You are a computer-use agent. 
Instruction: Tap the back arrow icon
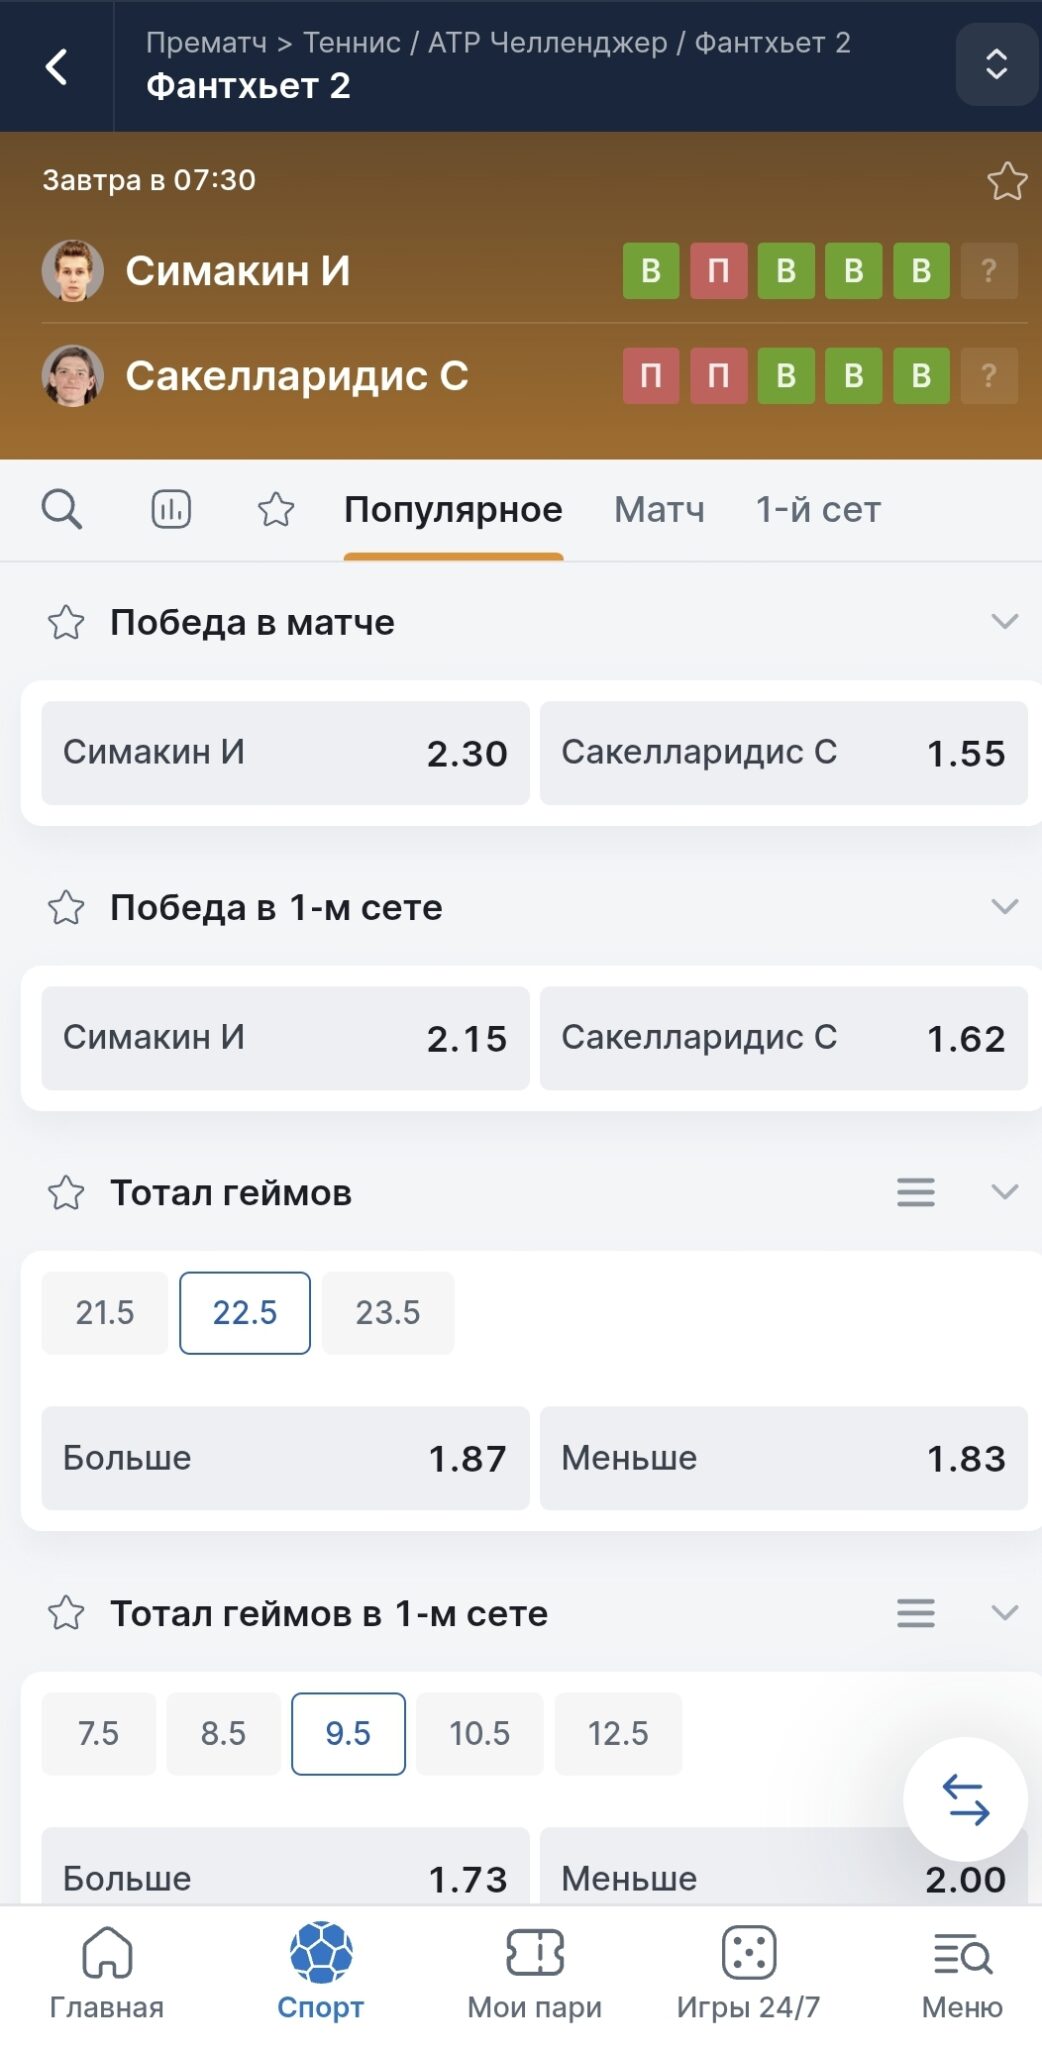[x=57, y=67]
